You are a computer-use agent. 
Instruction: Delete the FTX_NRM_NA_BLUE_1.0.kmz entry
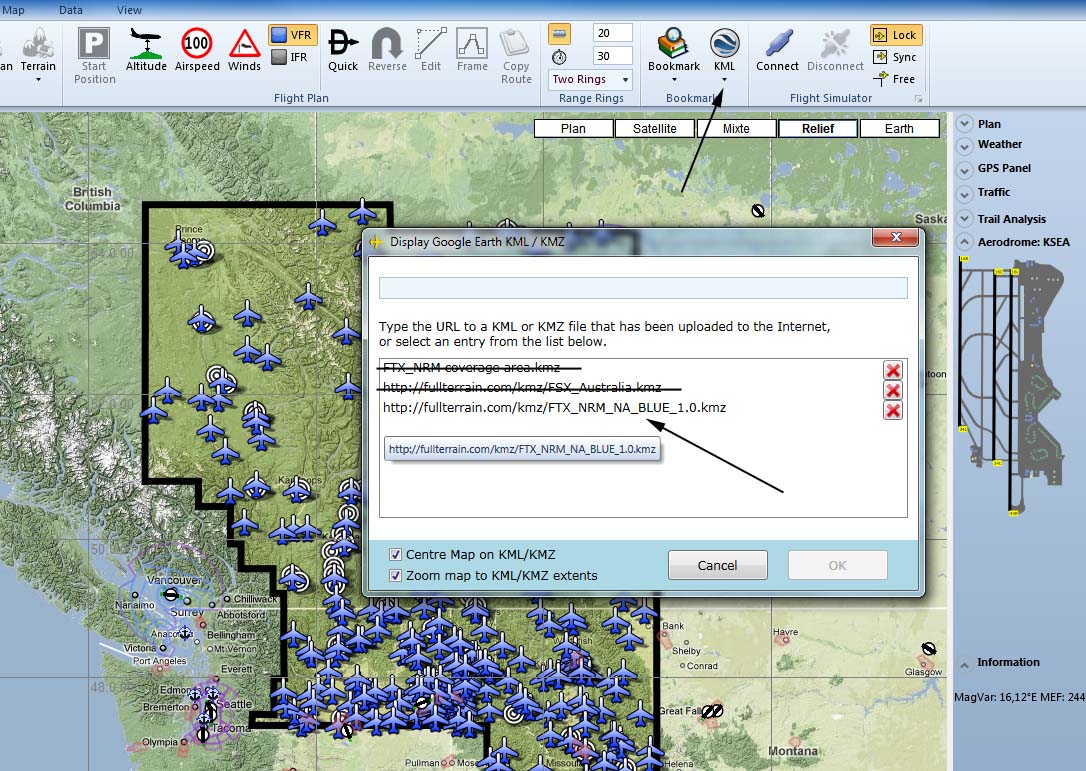(x=893, y=411)
